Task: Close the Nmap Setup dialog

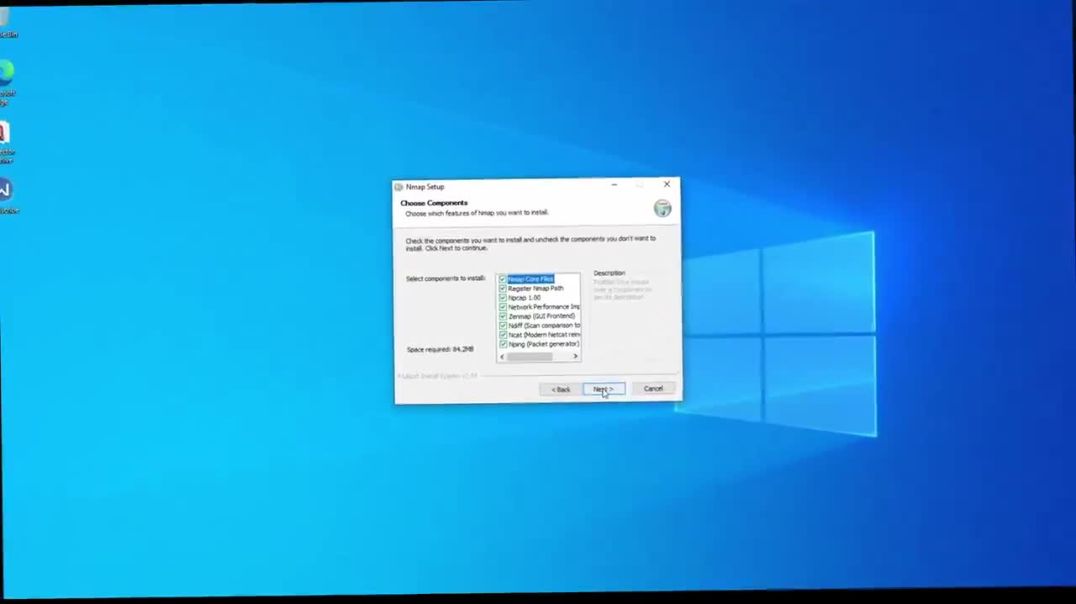Action: click(666, 184)
